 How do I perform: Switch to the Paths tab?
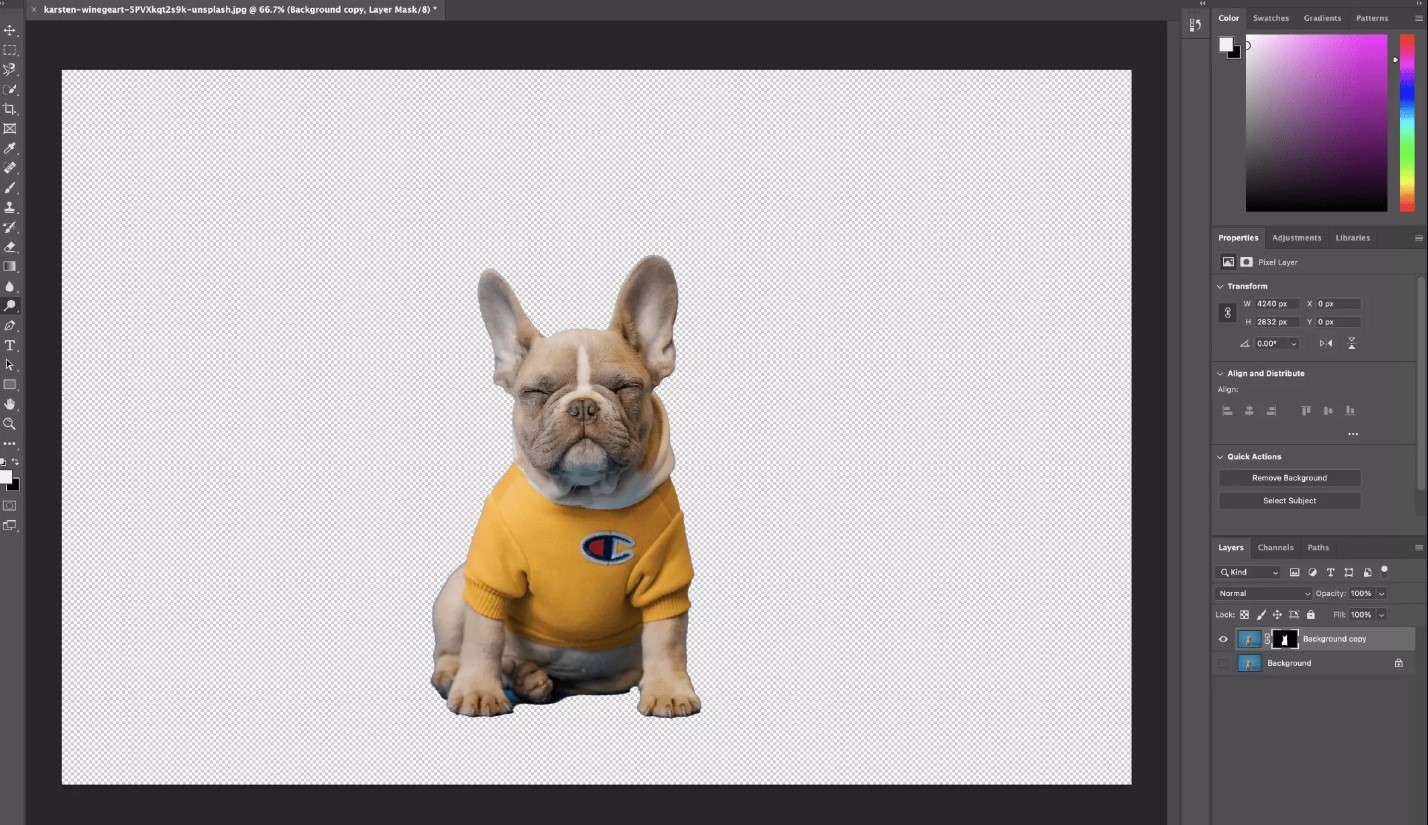point(1319,548)
